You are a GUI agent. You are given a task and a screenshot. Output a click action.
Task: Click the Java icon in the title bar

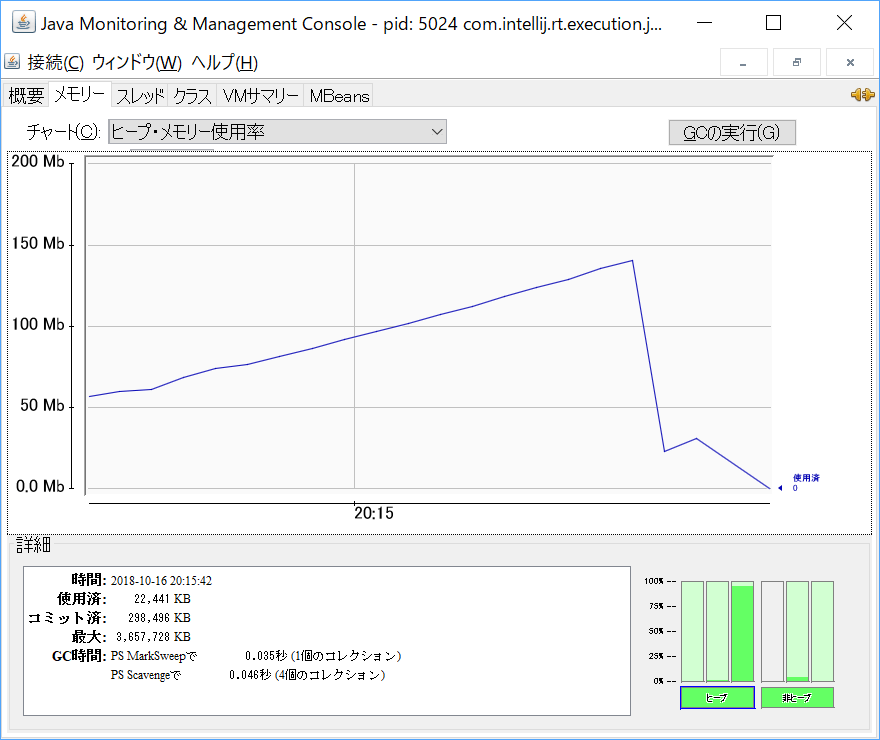point(22,23)
